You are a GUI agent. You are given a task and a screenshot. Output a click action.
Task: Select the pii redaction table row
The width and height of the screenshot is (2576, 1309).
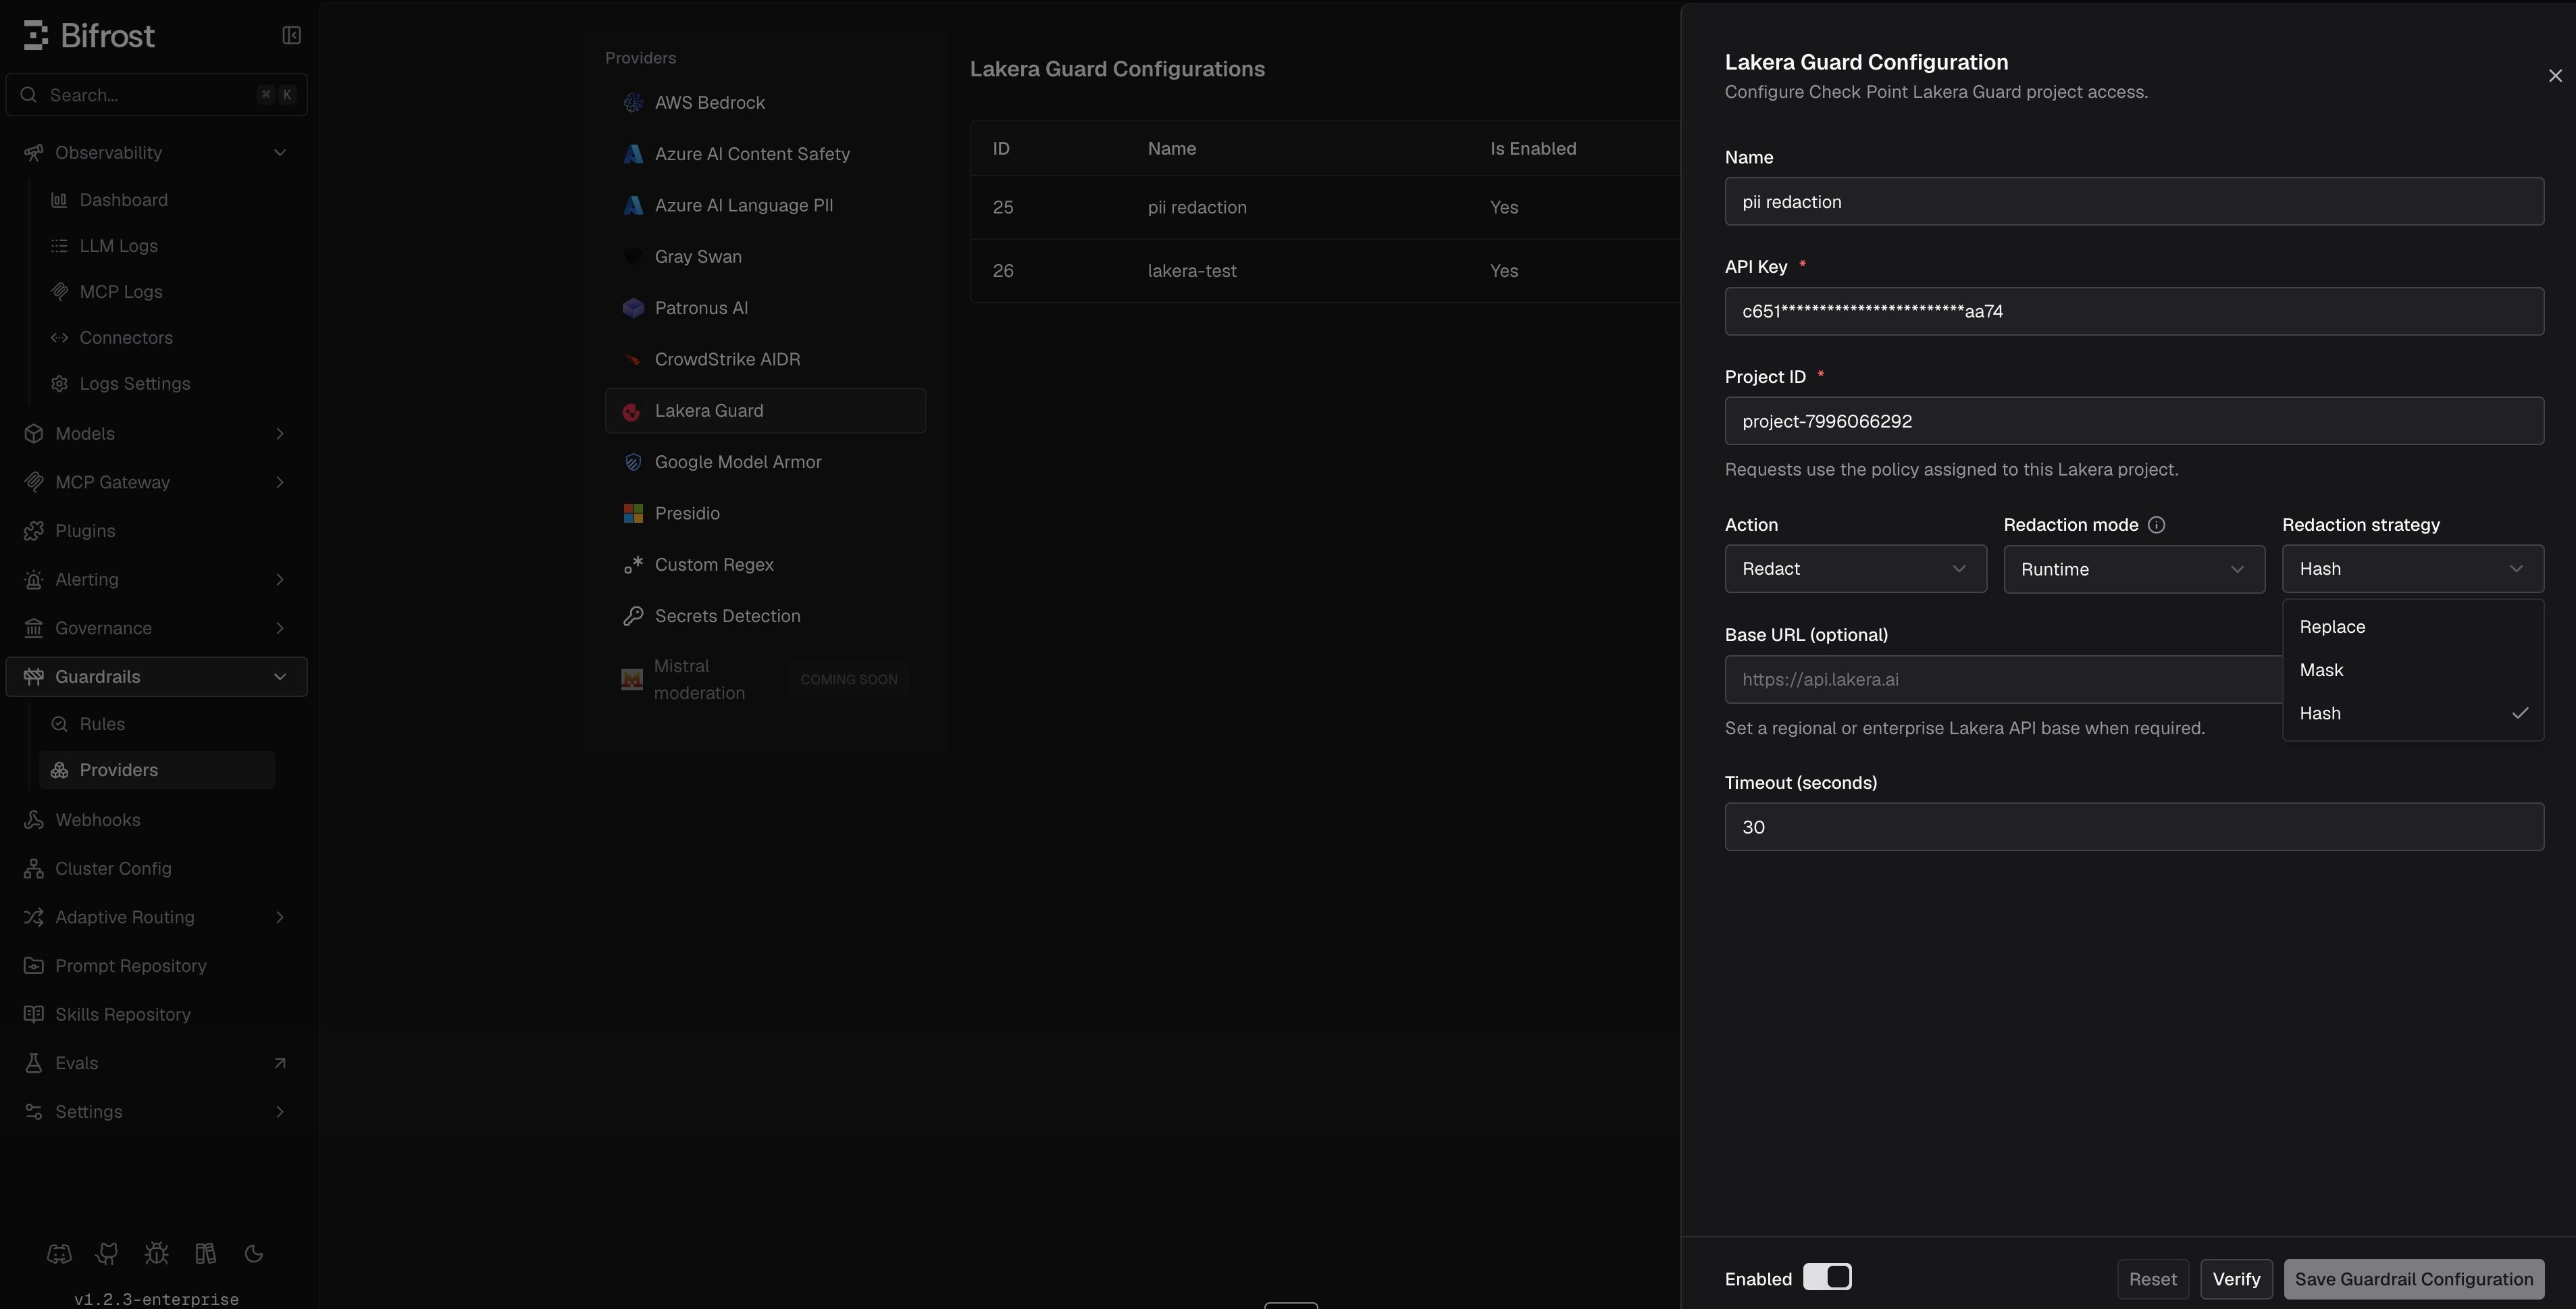coord(1325,208)
